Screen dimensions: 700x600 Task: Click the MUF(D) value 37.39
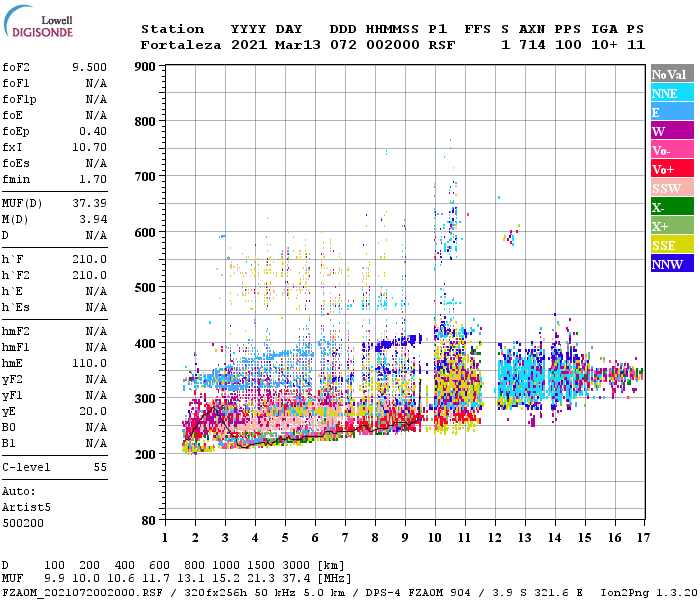(x=89, y=203)
